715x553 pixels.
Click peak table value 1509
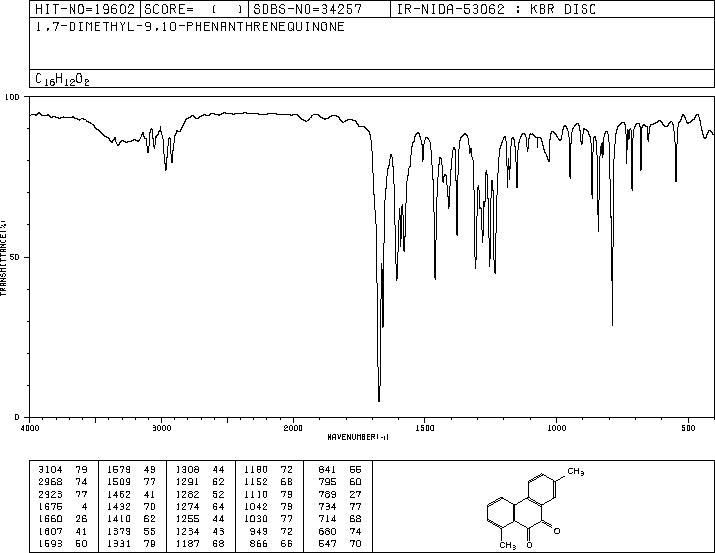click(x=119, y=482)
